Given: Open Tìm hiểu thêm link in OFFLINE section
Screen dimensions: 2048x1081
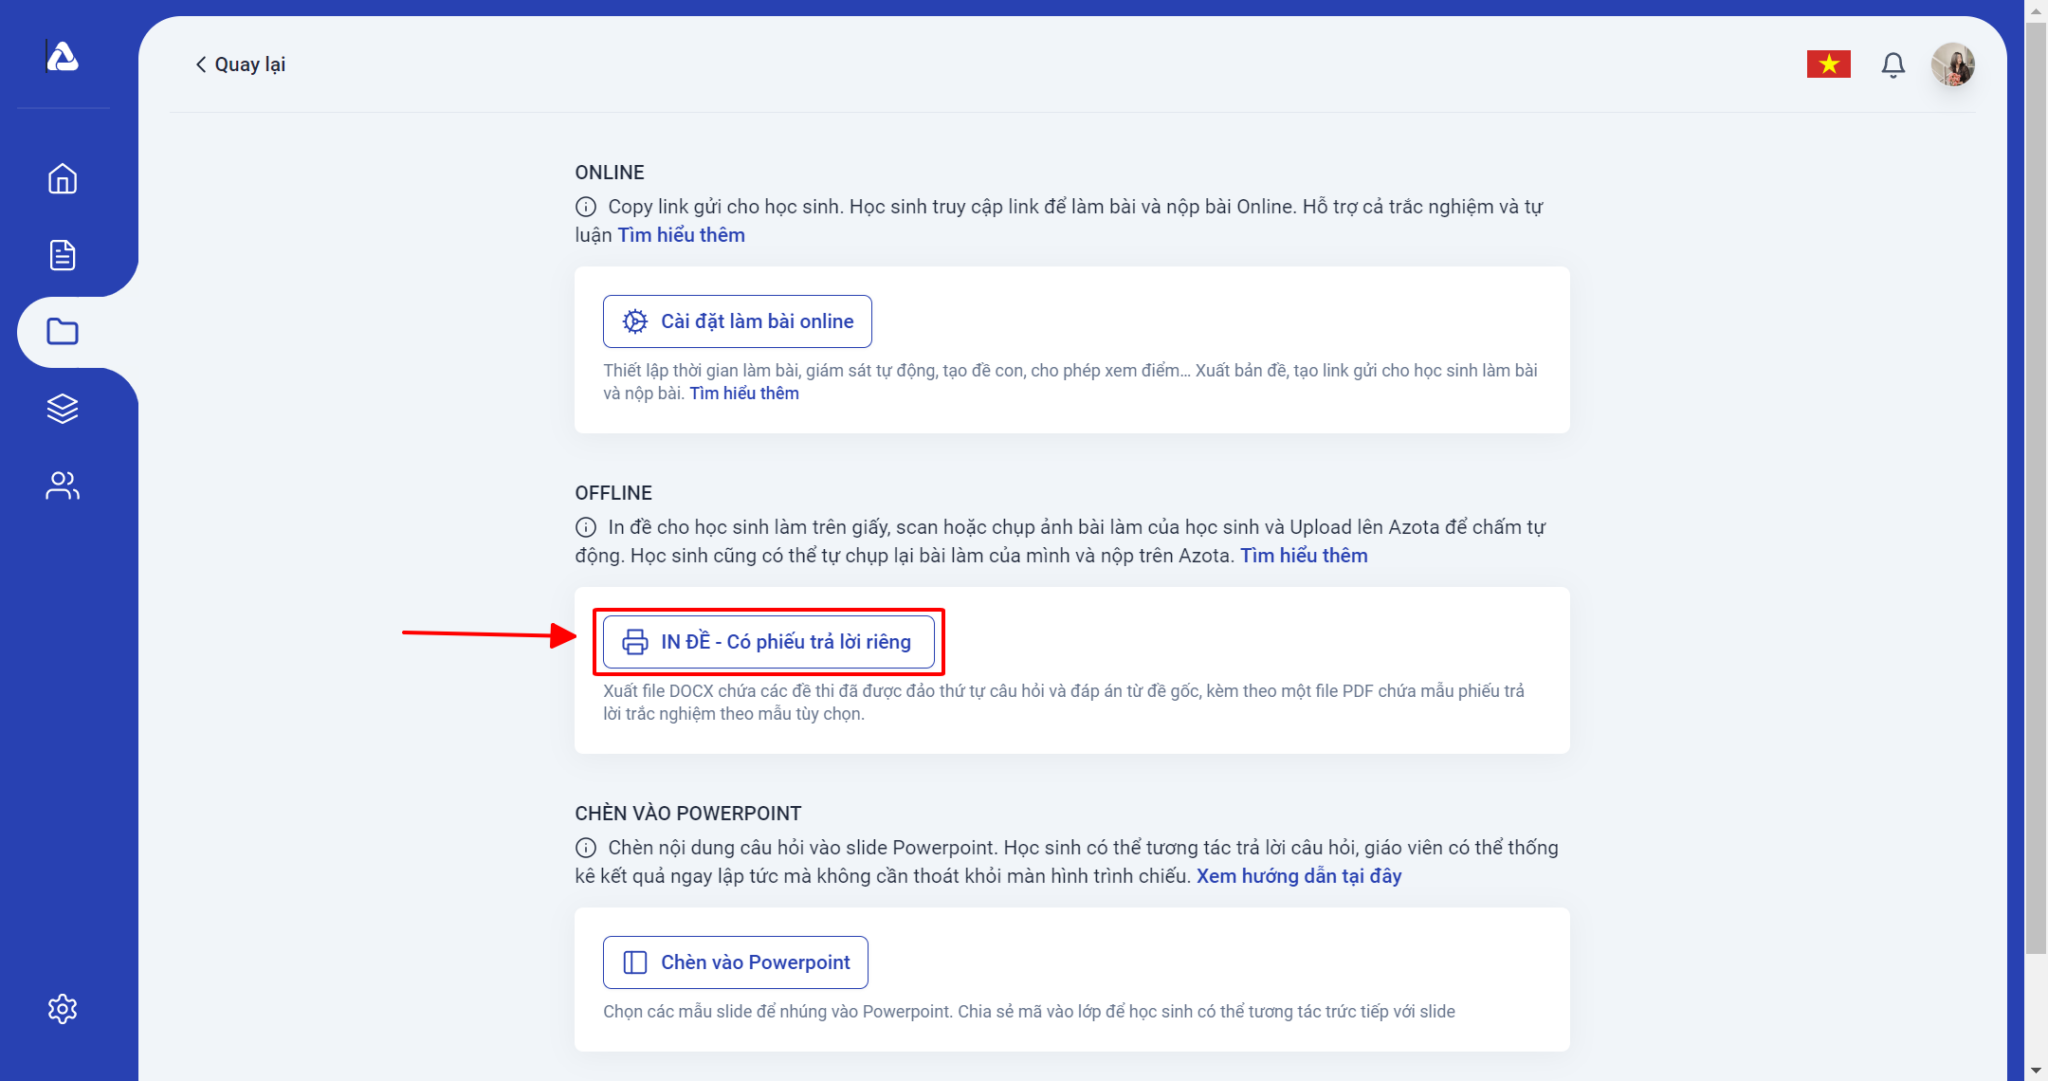Looking at the screenshot, I should [1304, 555].
